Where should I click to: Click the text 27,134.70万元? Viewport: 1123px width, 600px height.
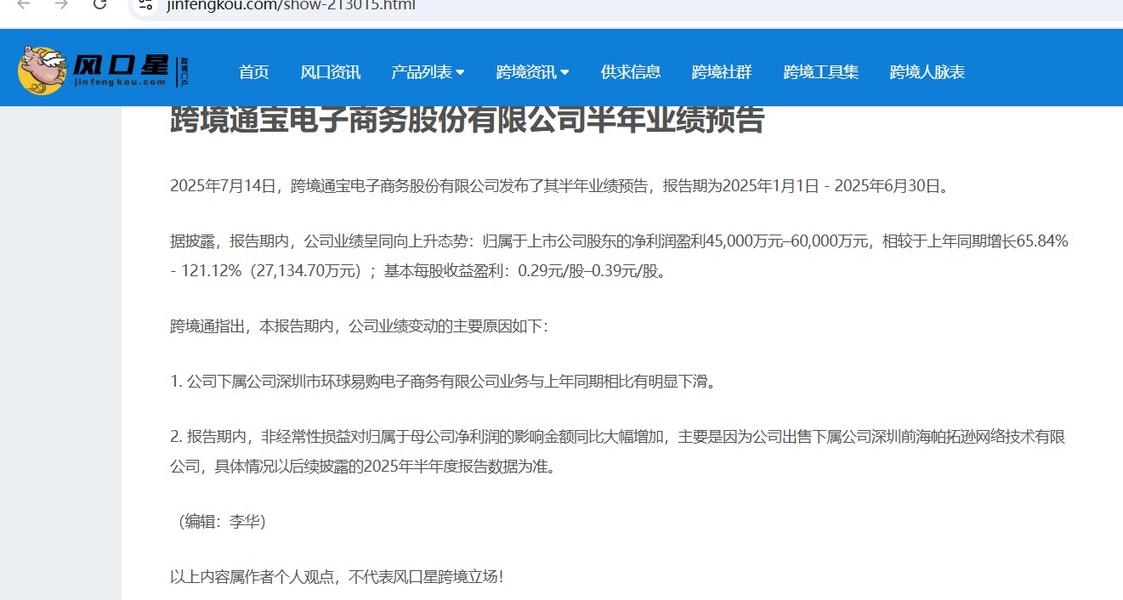coord(307,271)
